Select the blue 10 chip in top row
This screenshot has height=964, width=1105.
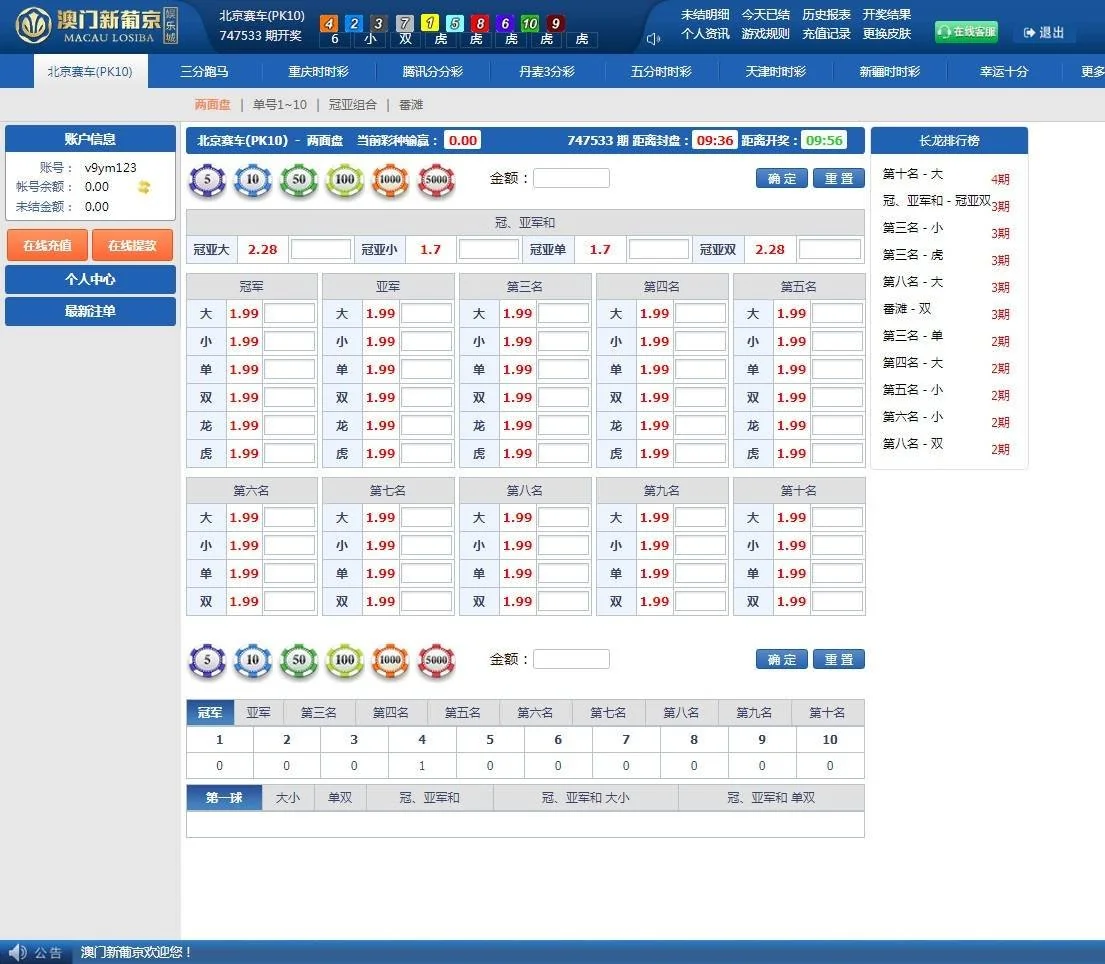click(x=253, y=180)
